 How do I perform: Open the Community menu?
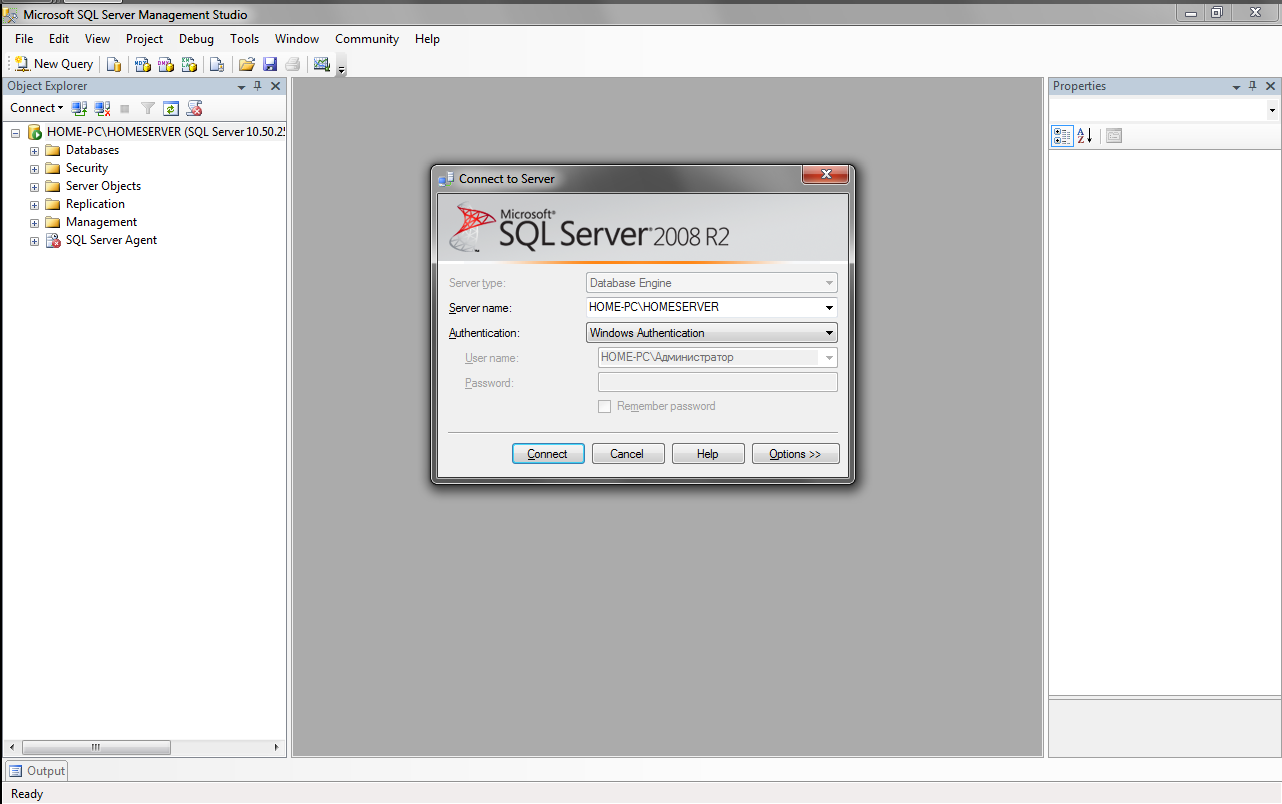(367, 39)
